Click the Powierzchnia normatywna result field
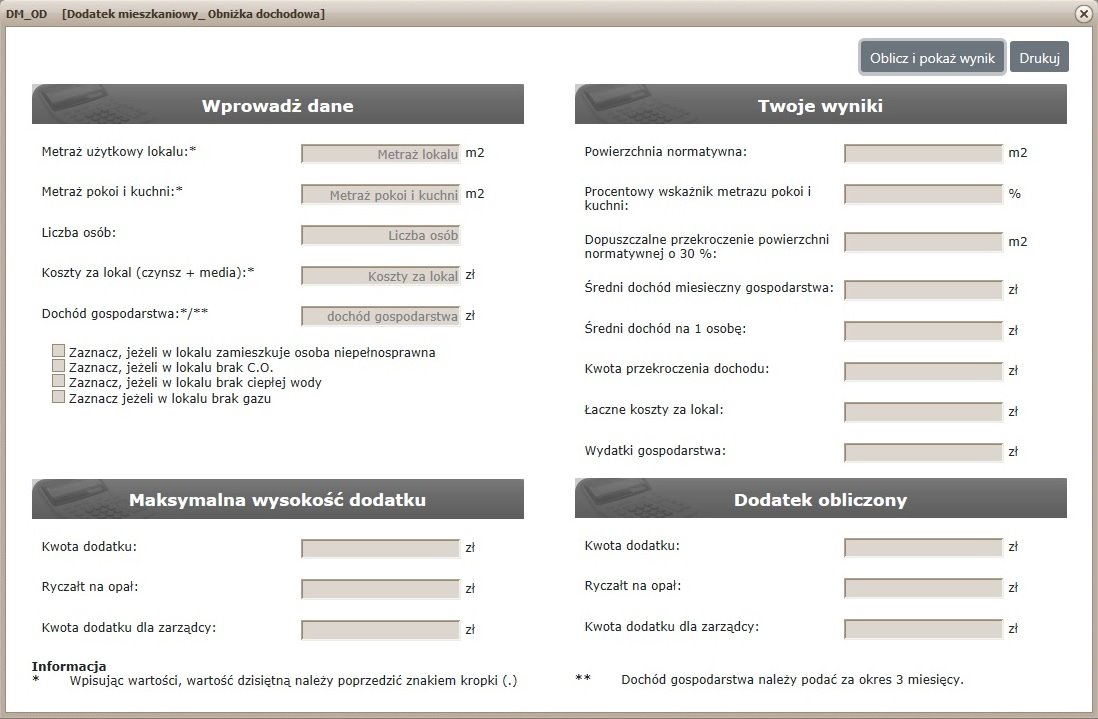The height and width of the screenshot is (719, 1098). pyautogui.click(x=923, y=153)
